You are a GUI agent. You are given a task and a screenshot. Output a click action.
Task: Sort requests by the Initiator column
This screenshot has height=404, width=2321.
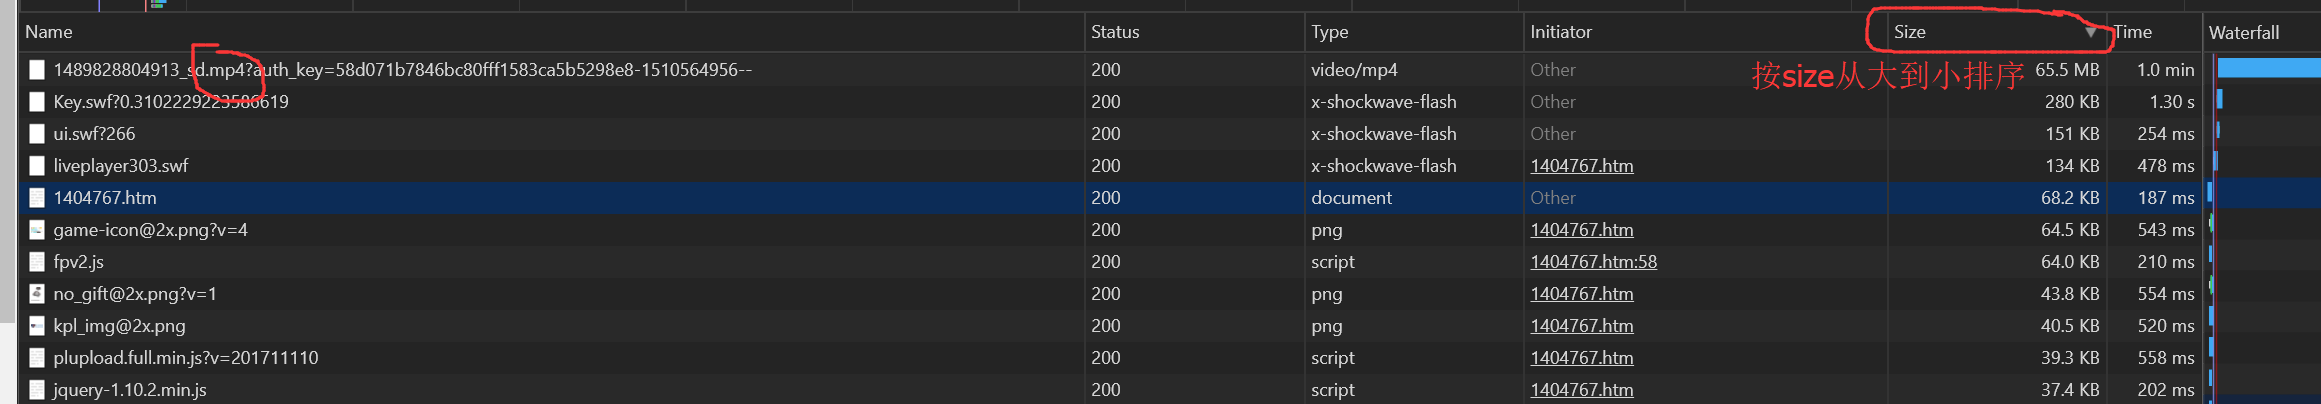pyautogui.click(x=1705, y=32)
